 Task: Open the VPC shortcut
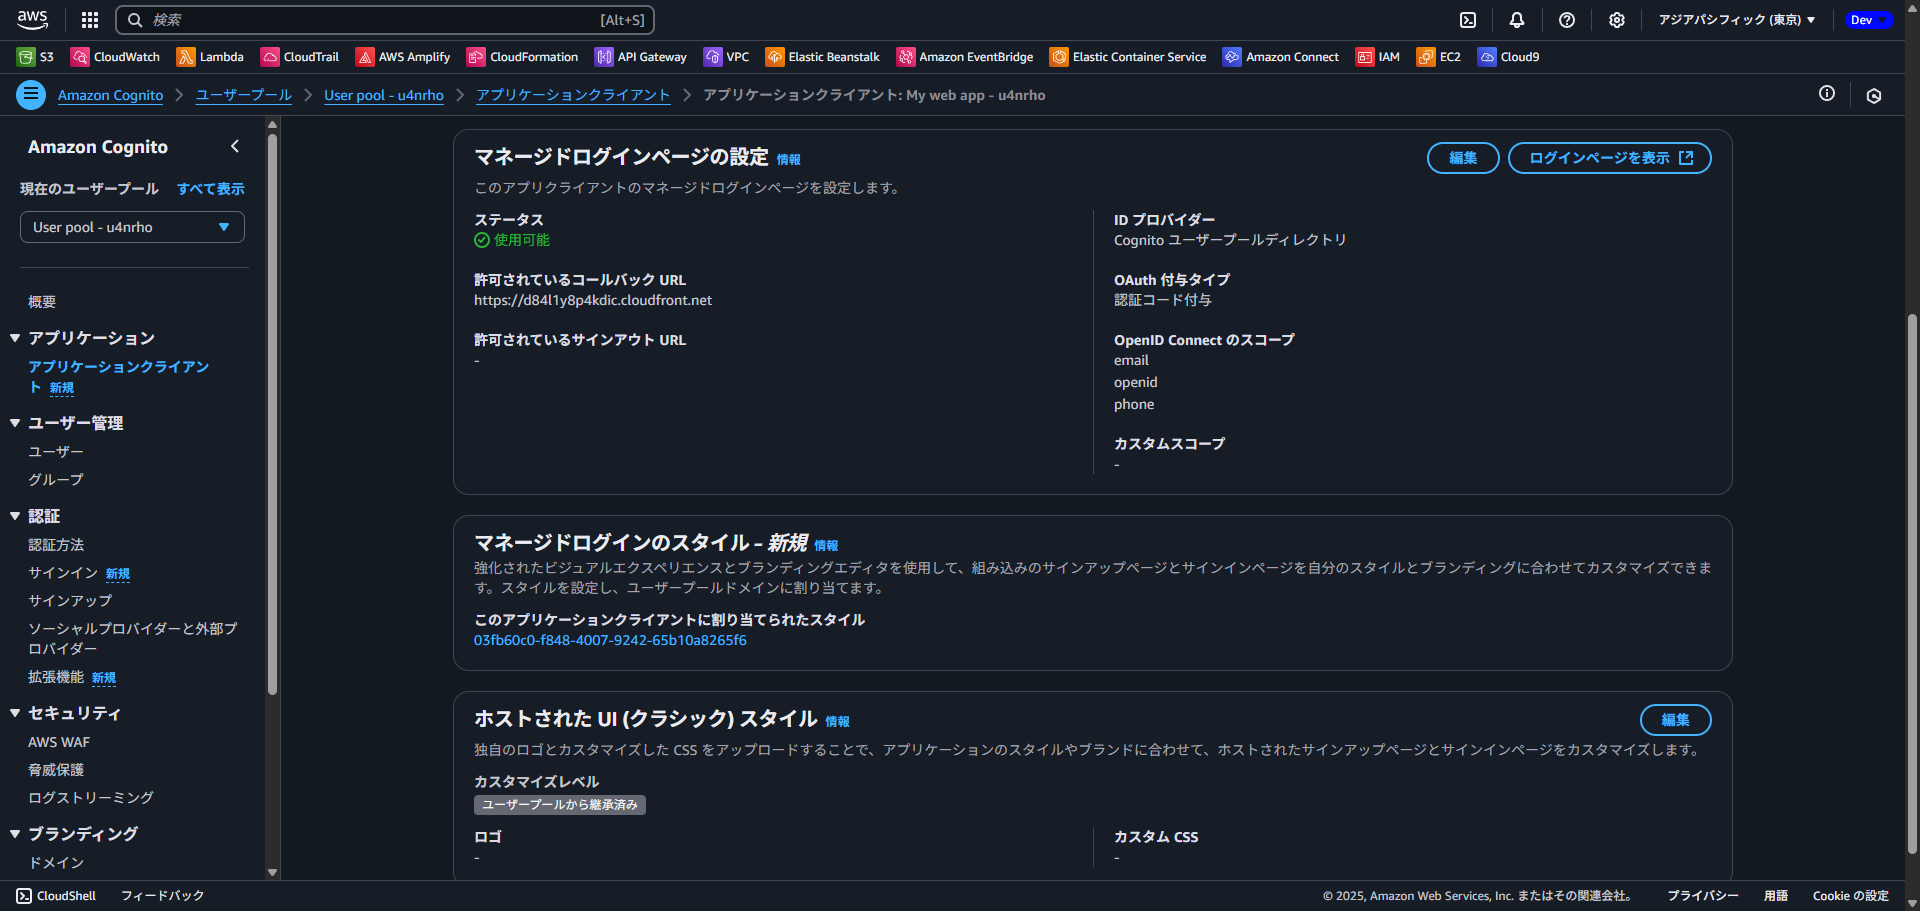(x=726, y=57)
